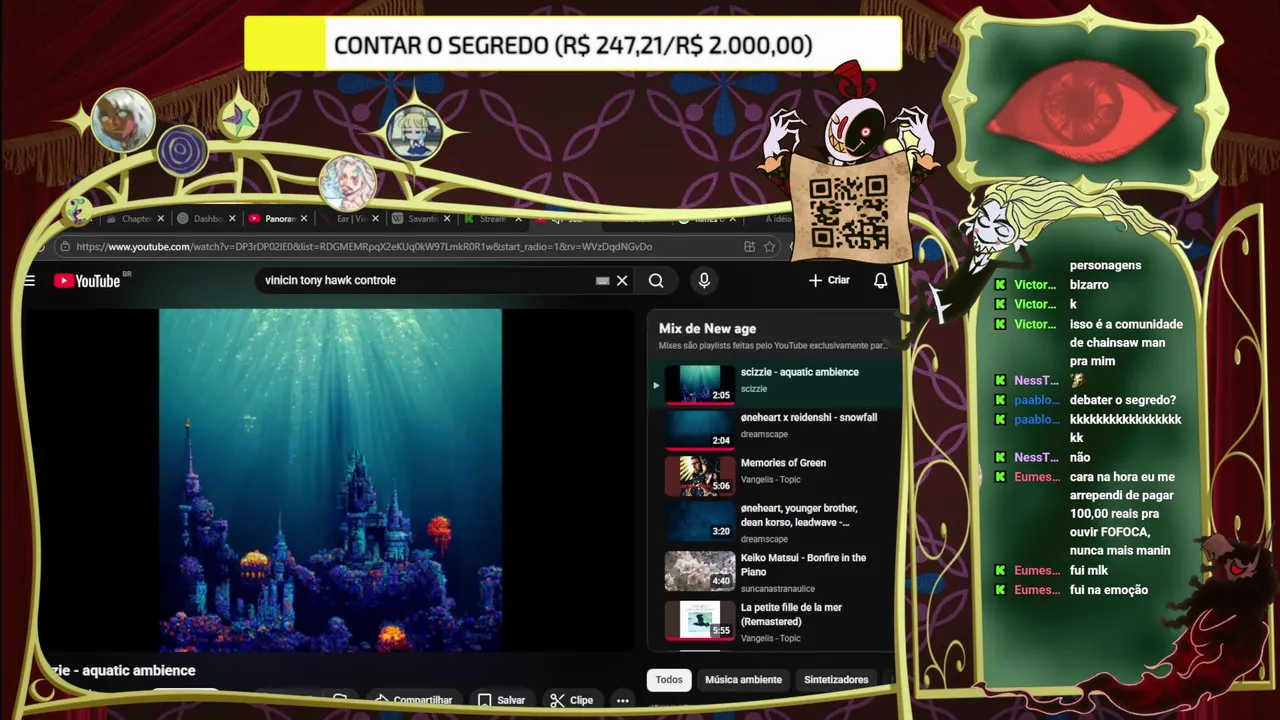1280x720 pixels.
Task: Click the browser address bar URL
Action: point(364,247)
